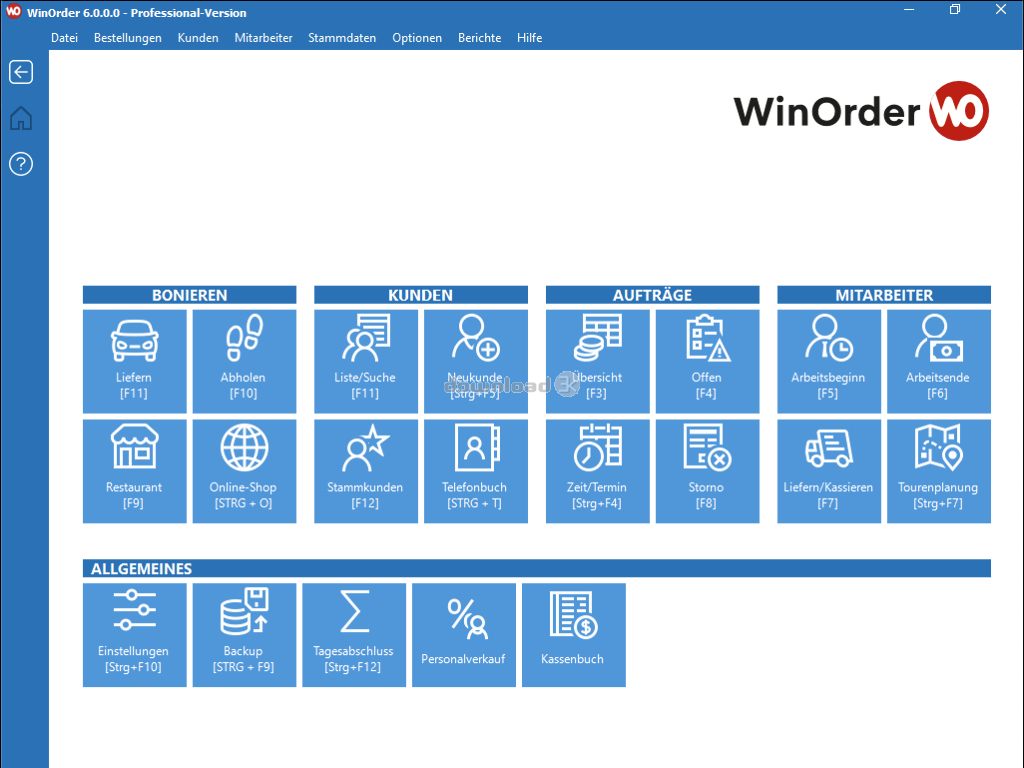1024x768 pixels.
Task: Open the Stammkunden regular customers tile
Action: (366, 471)
